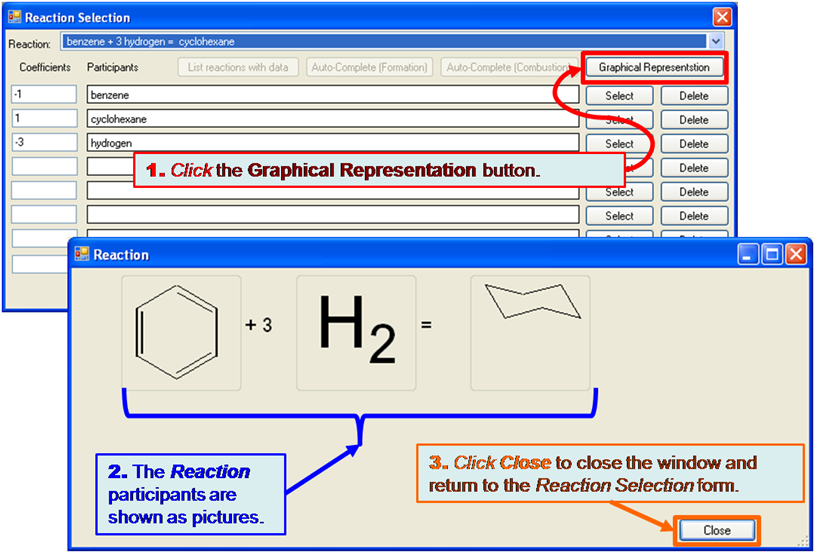Expand the Reaction dropdown list
Viewport: 815px width, 553px height.
(715, 42)
